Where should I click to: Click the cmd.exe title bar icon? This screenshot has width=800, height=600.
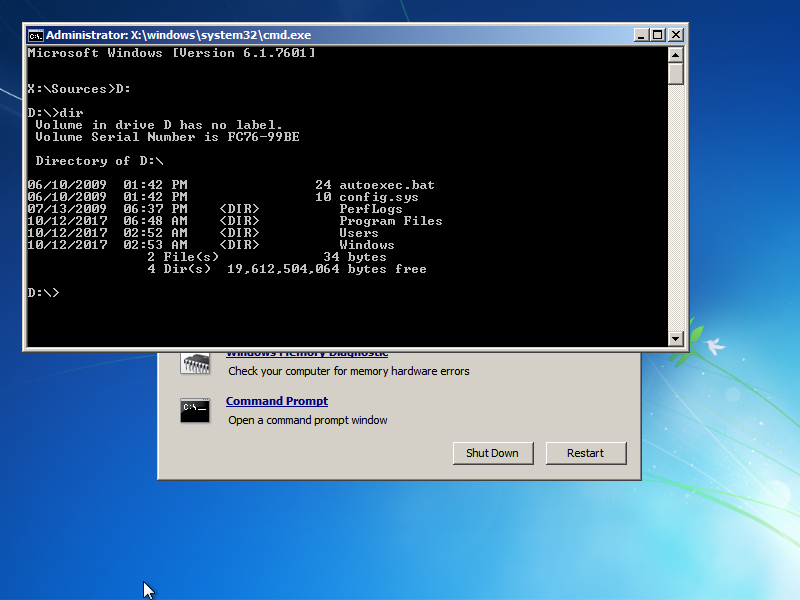pyautogui.click(x=36, y=35)
